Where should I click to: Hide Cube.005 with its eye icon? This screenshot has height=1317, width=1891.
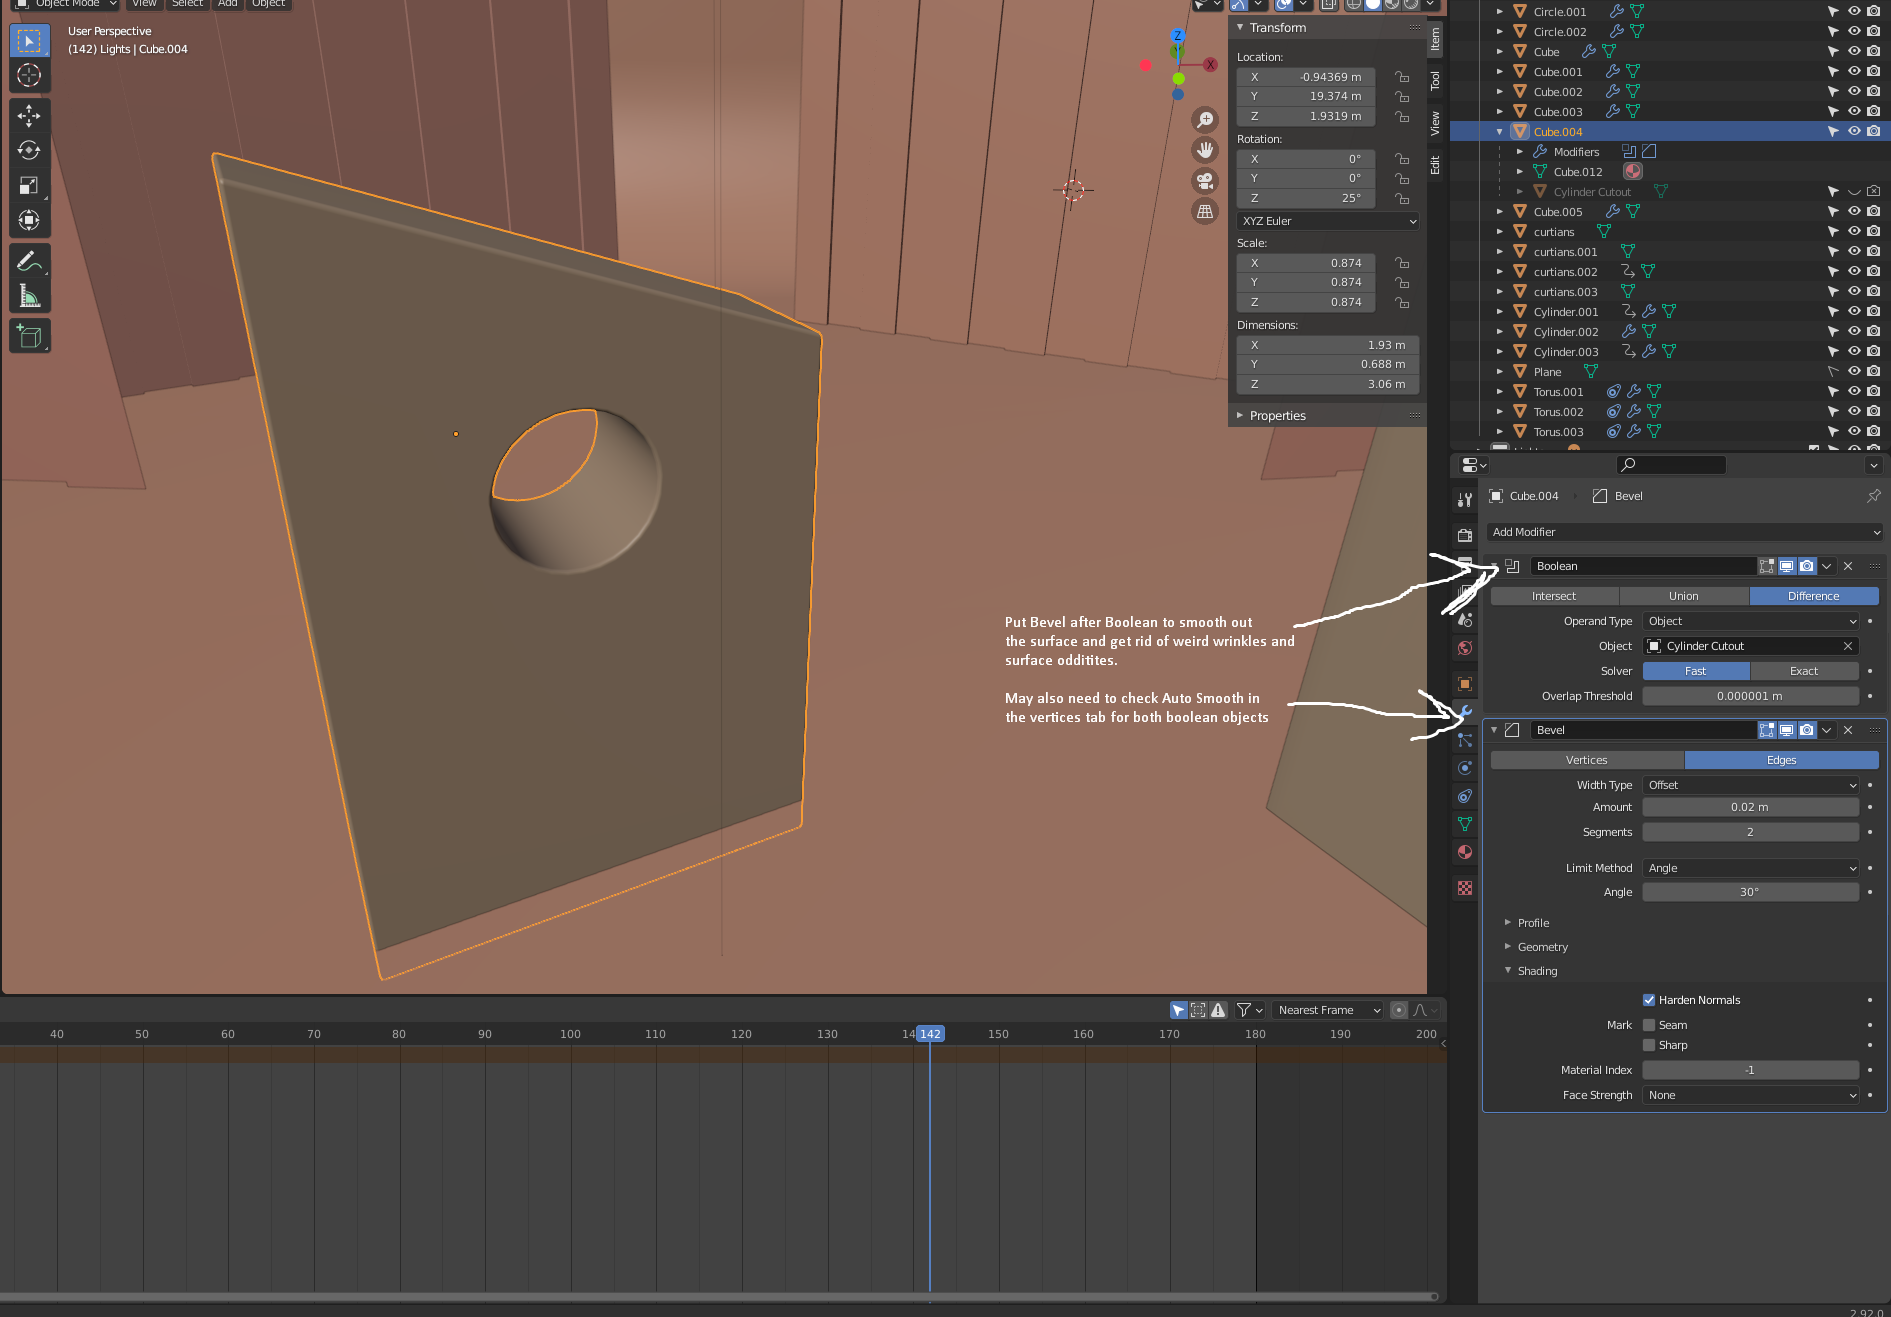1854,212
